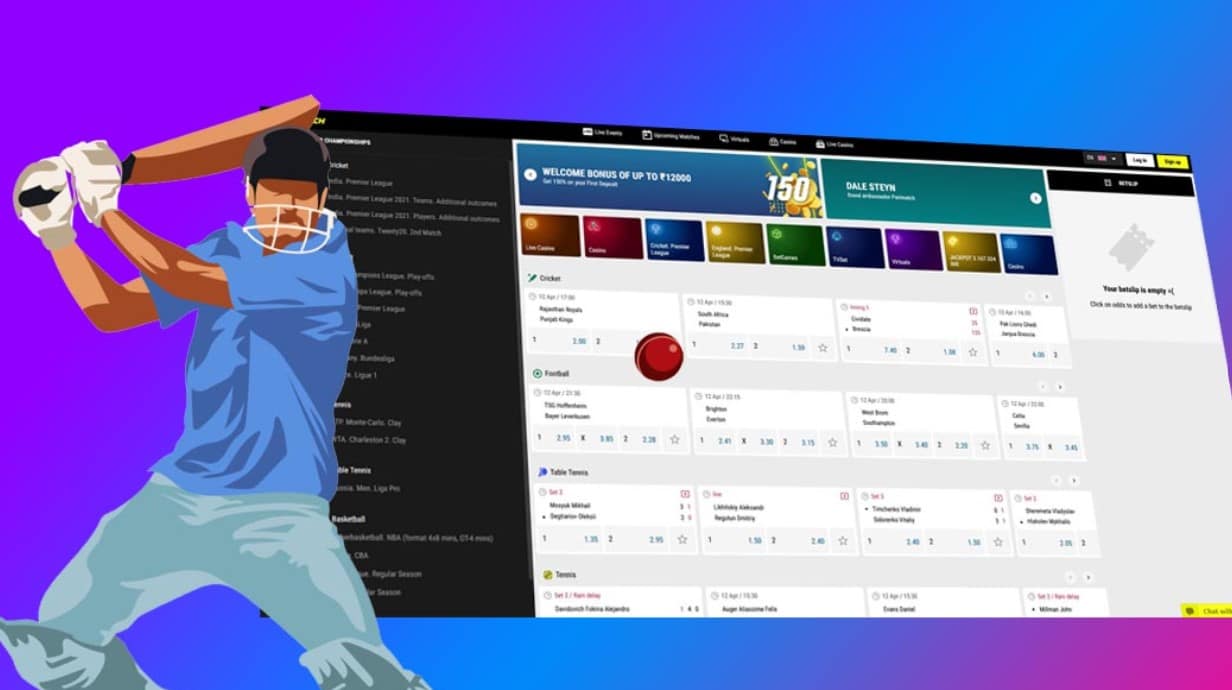
Task: Open the orange Live Casino tile
Action: click(550, 235)
